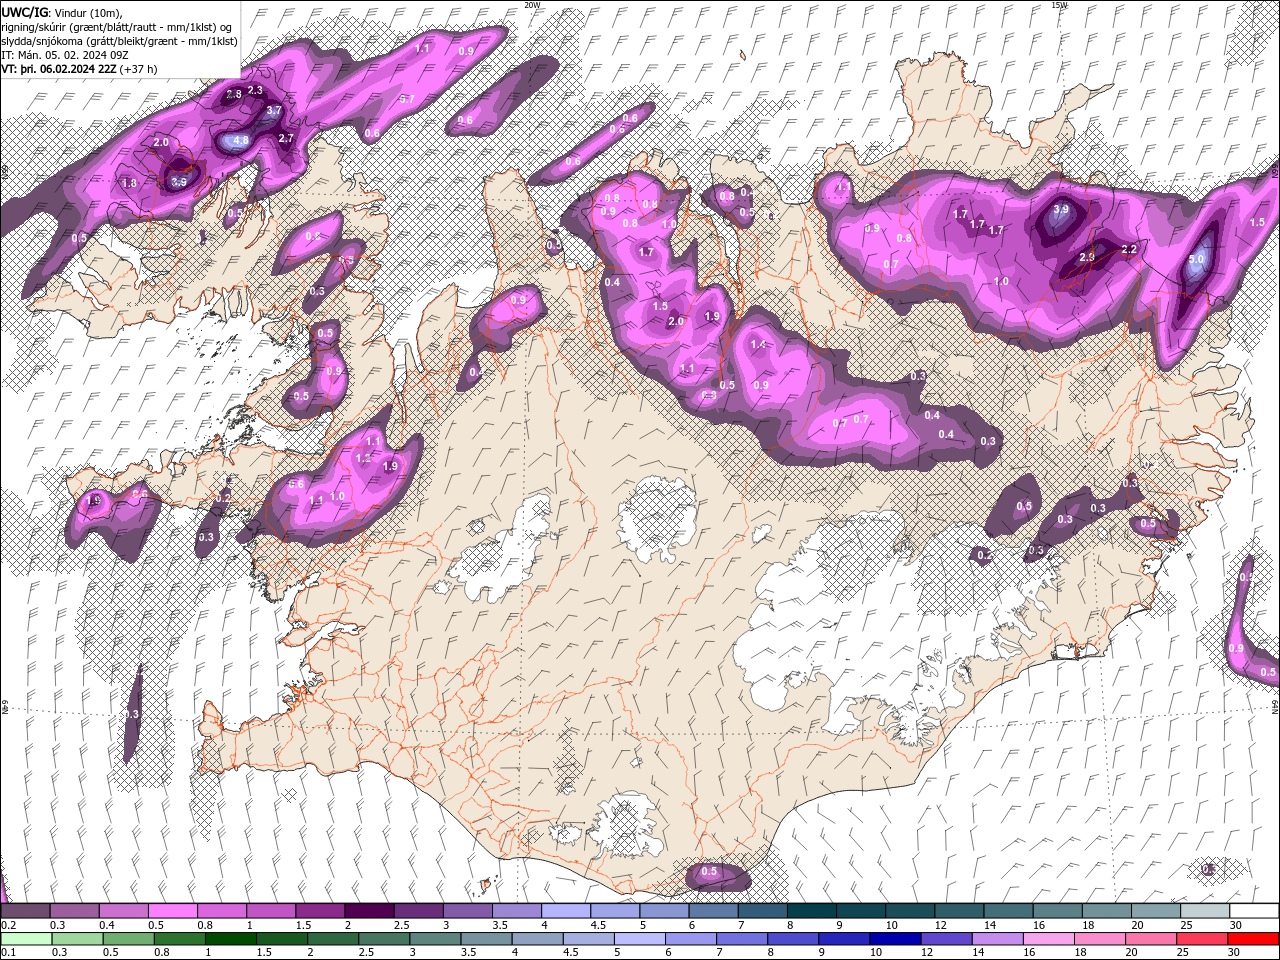Click the bright pink 0.5 swatch in upper legend
Screen dimensions: 1280x960
[x=172, y=911]
